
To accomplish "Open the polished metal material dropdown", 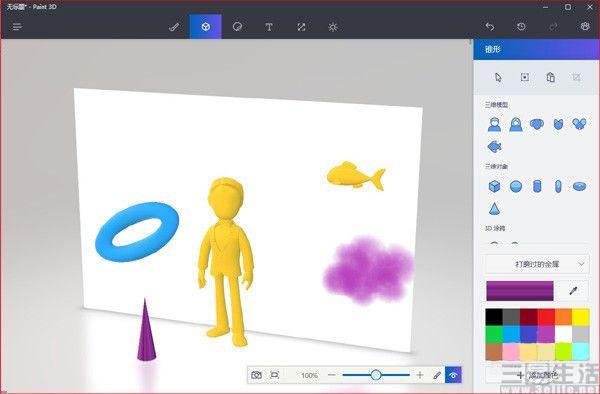I will coord(537,264).
